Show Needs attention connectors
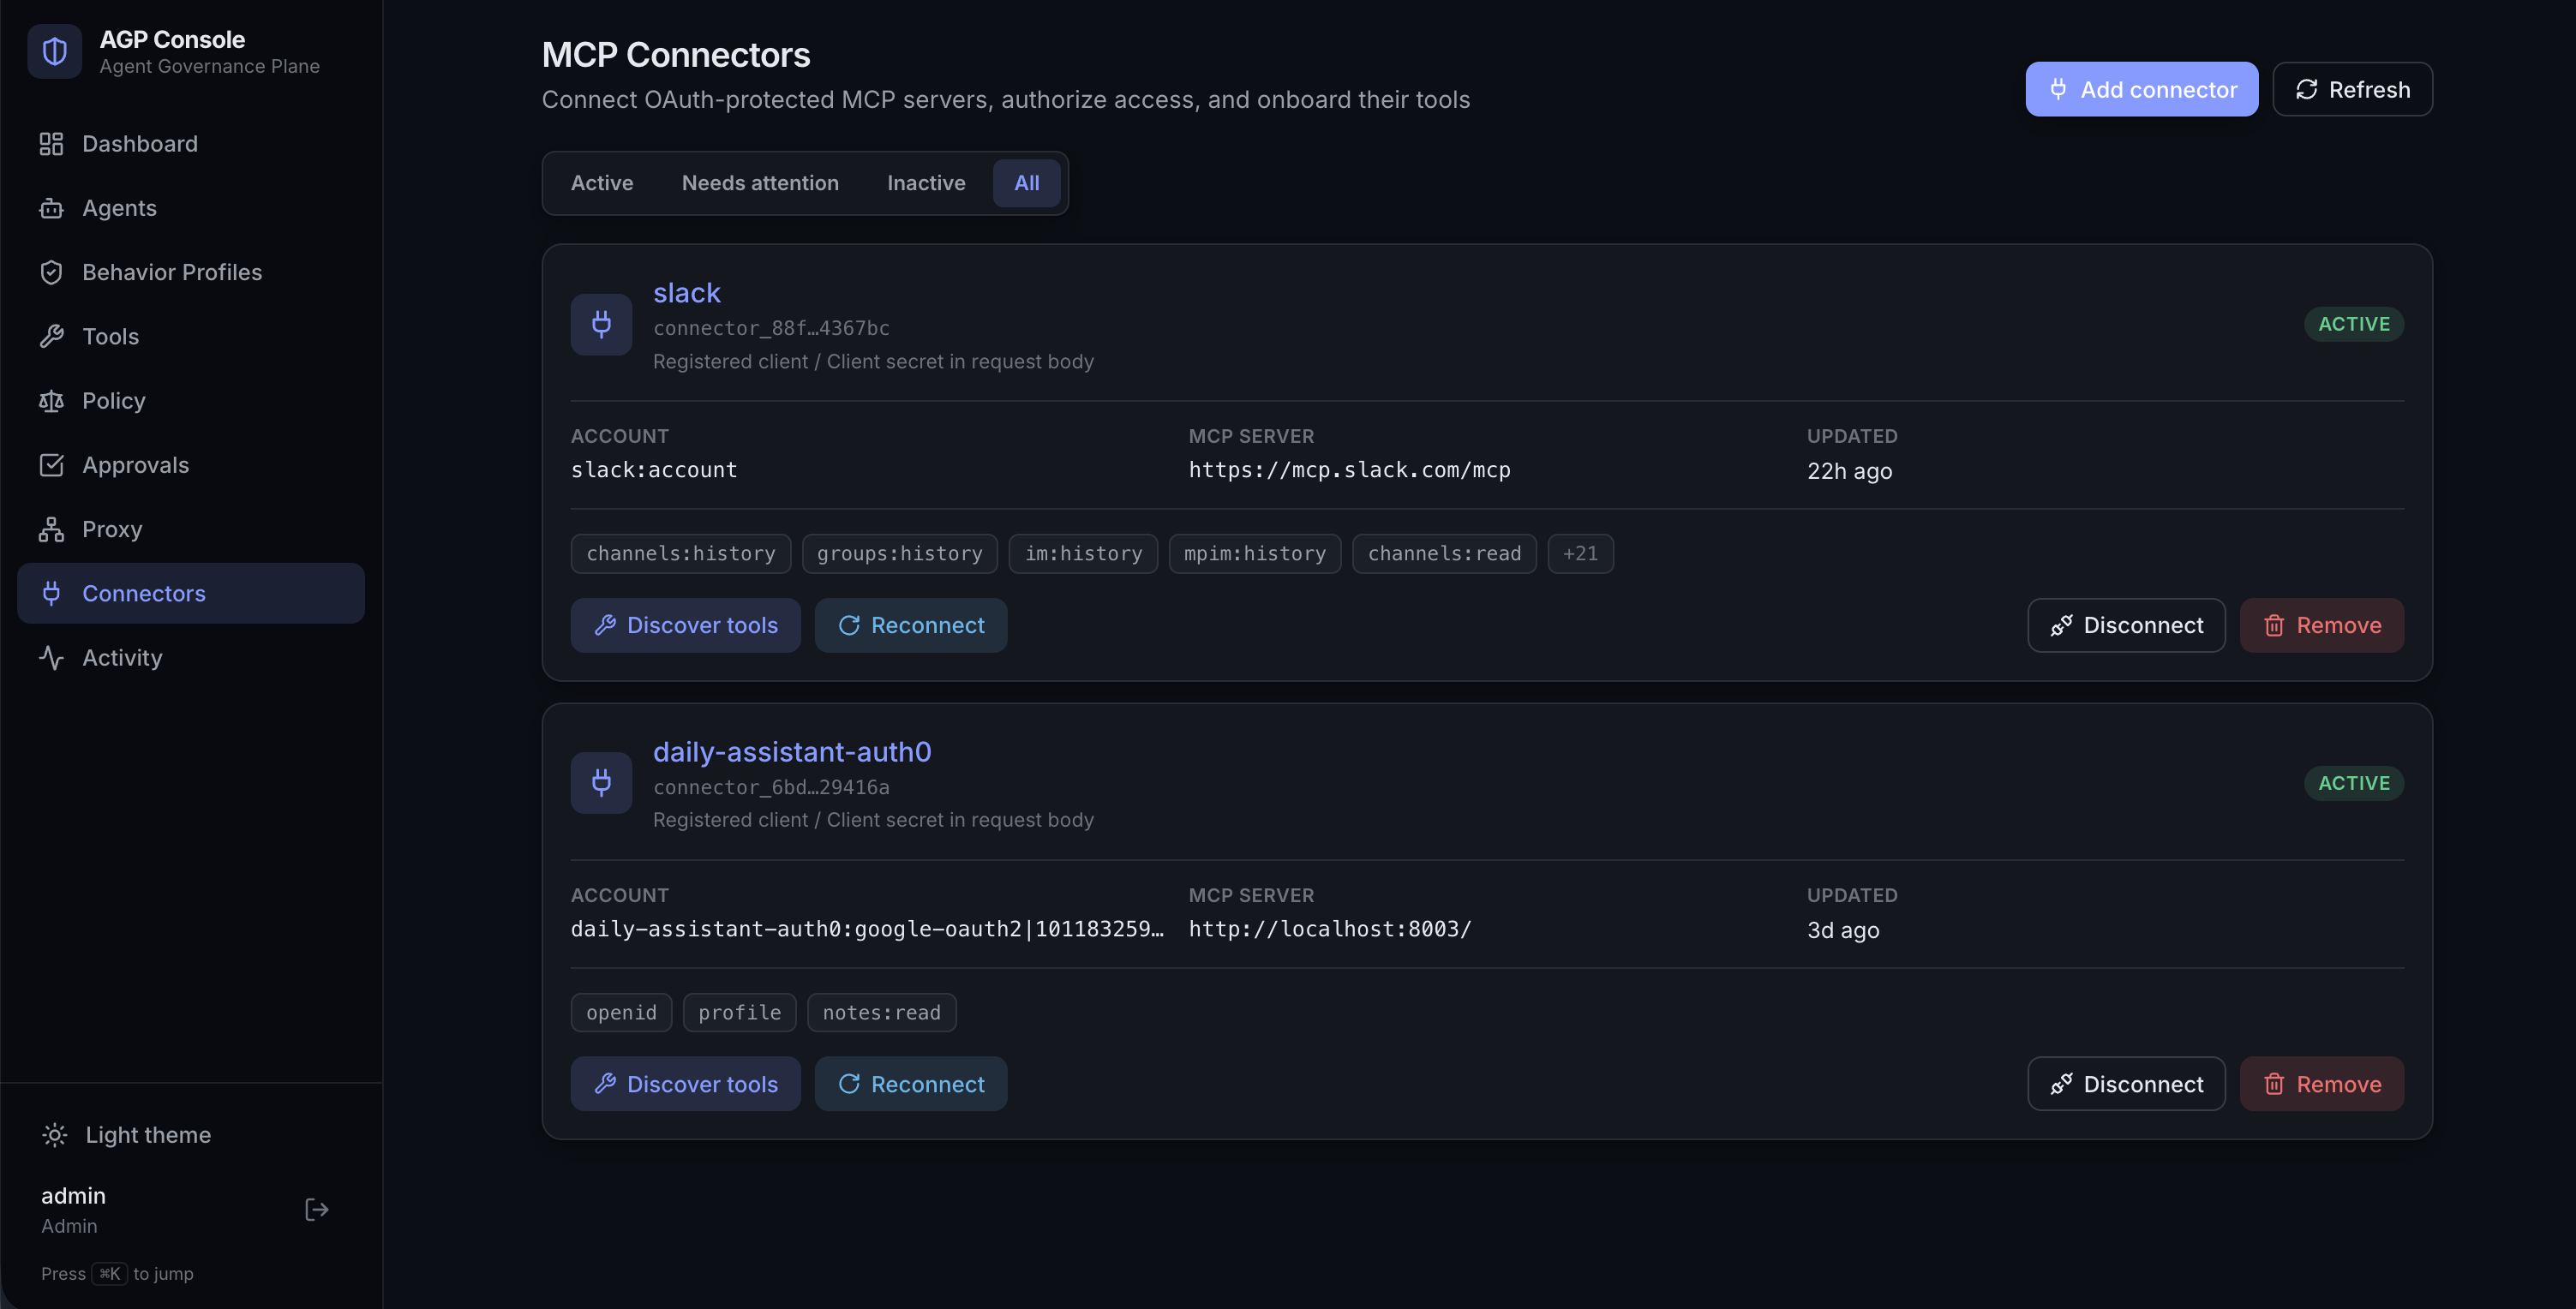The height and width of the screenshot is (1309, 2576). tap(760, 183)
